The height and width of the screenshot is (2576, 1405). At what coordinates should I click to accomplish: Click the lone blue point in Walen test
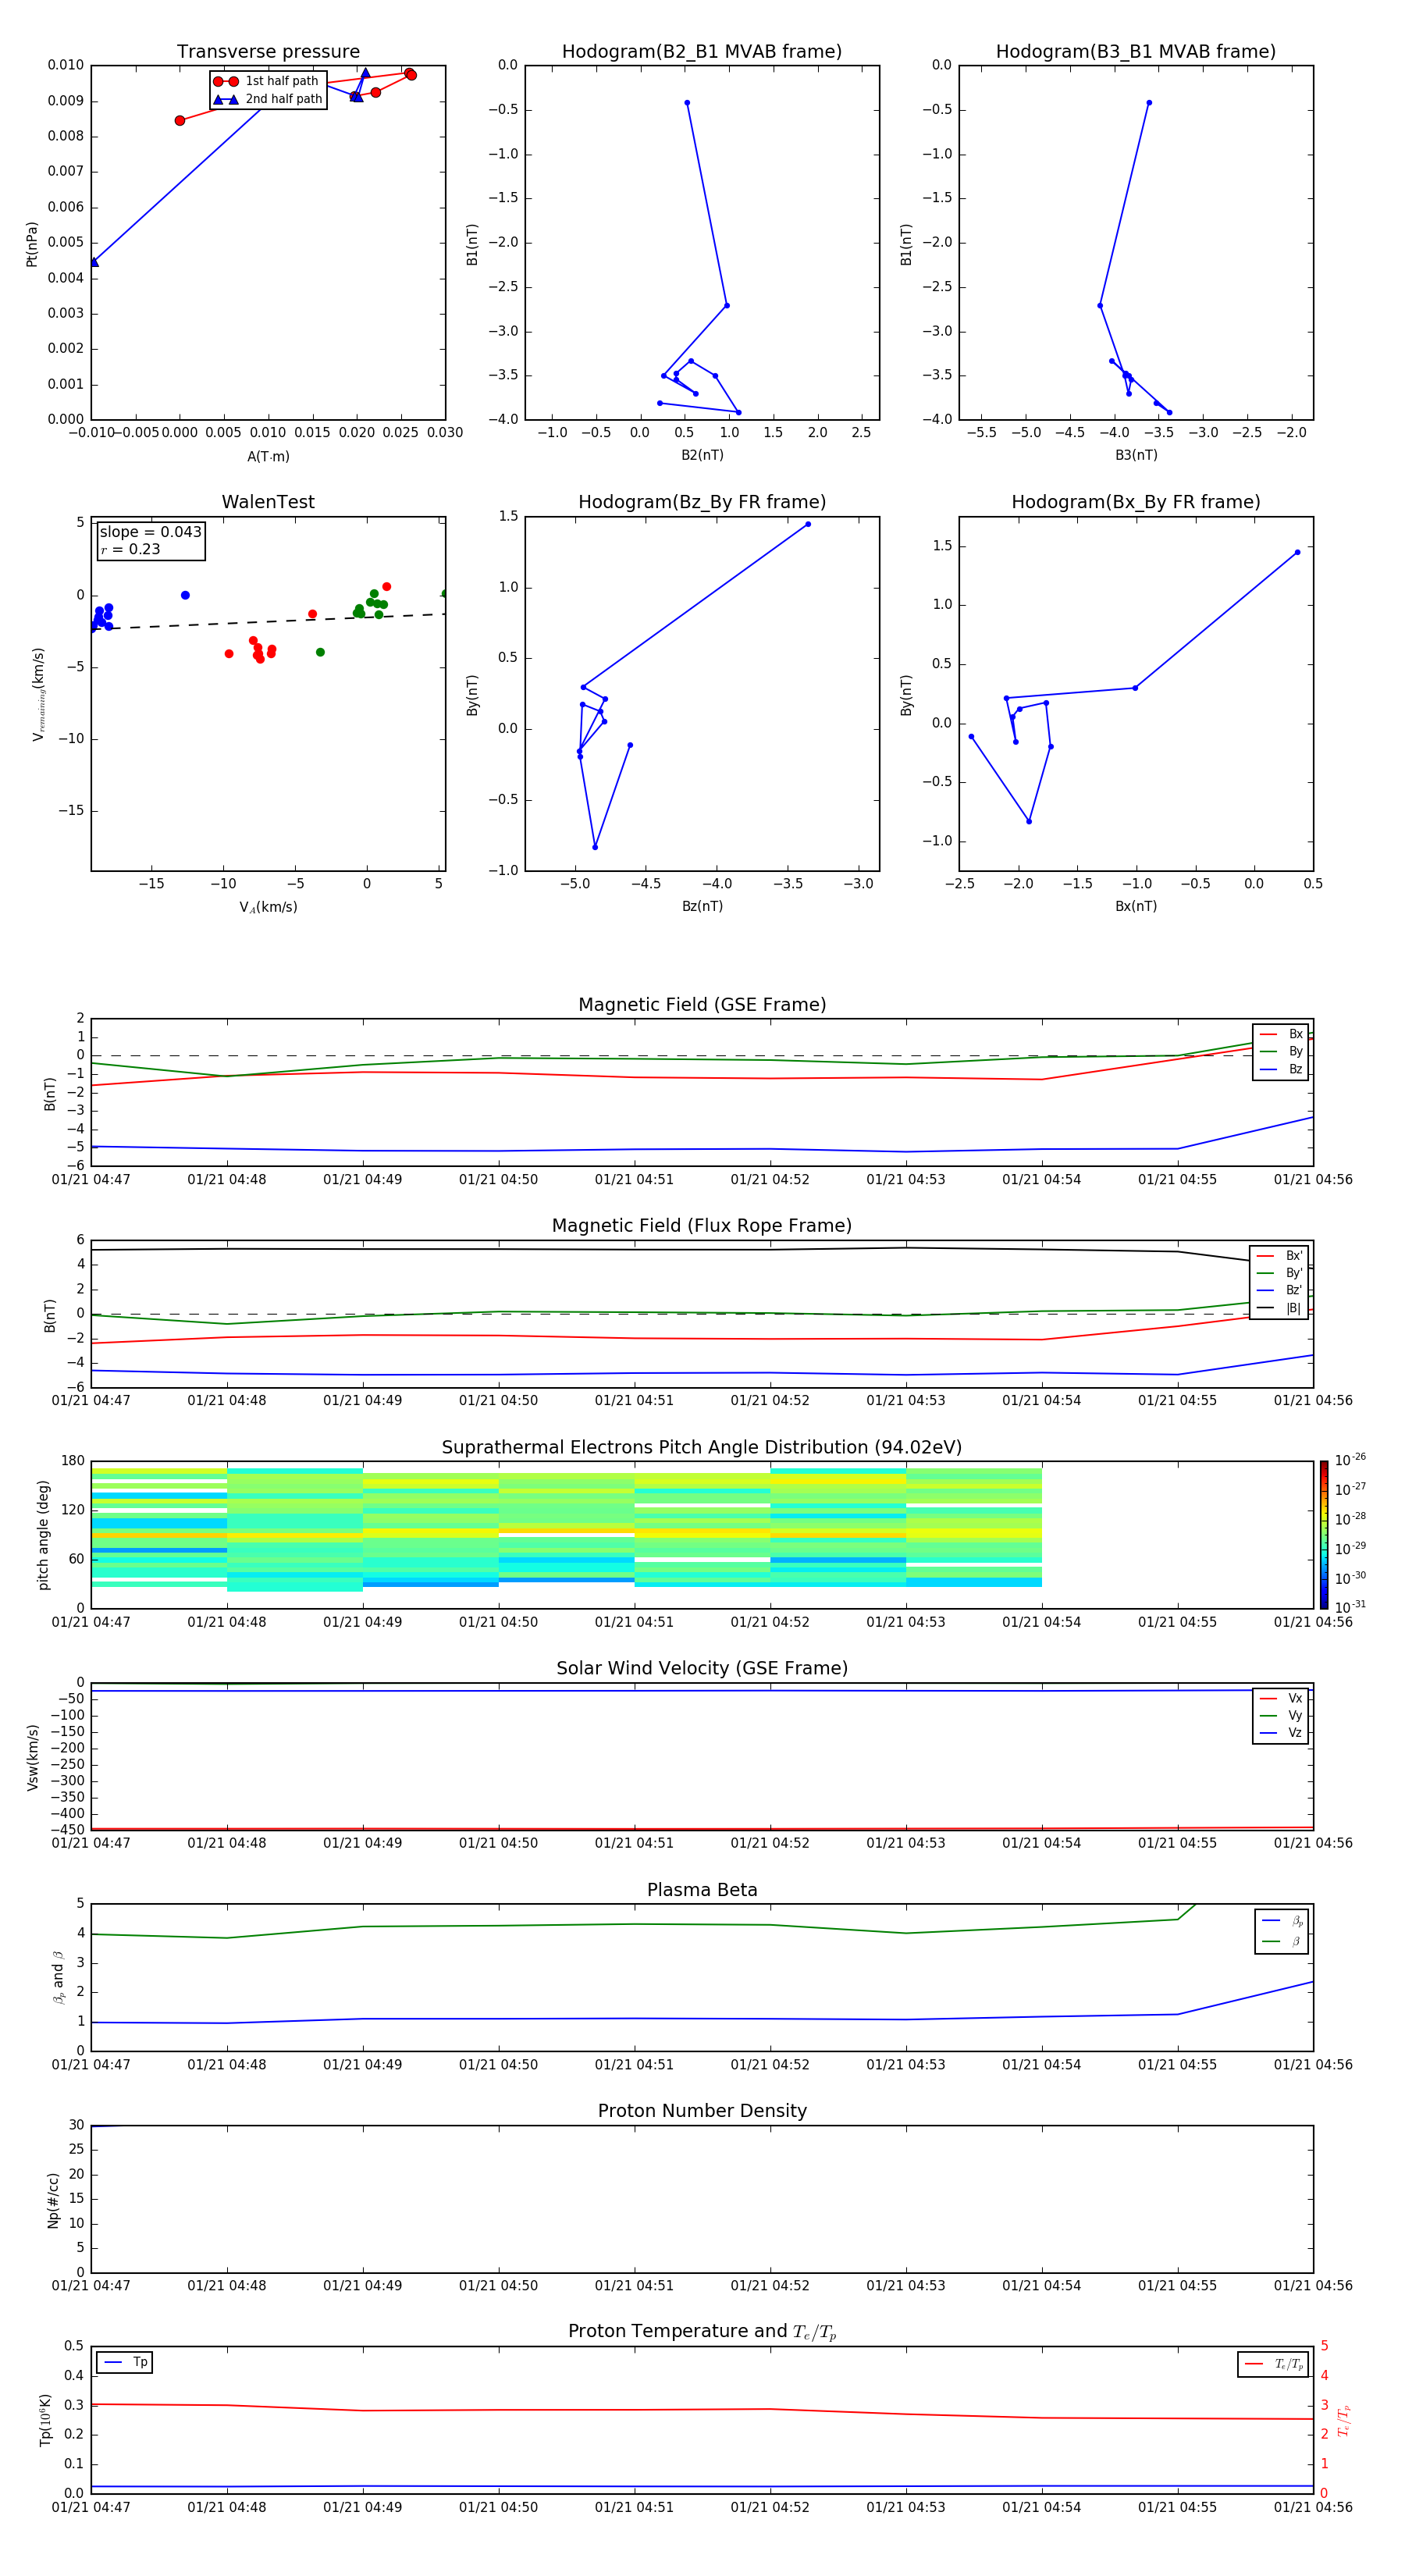[185, 595]
